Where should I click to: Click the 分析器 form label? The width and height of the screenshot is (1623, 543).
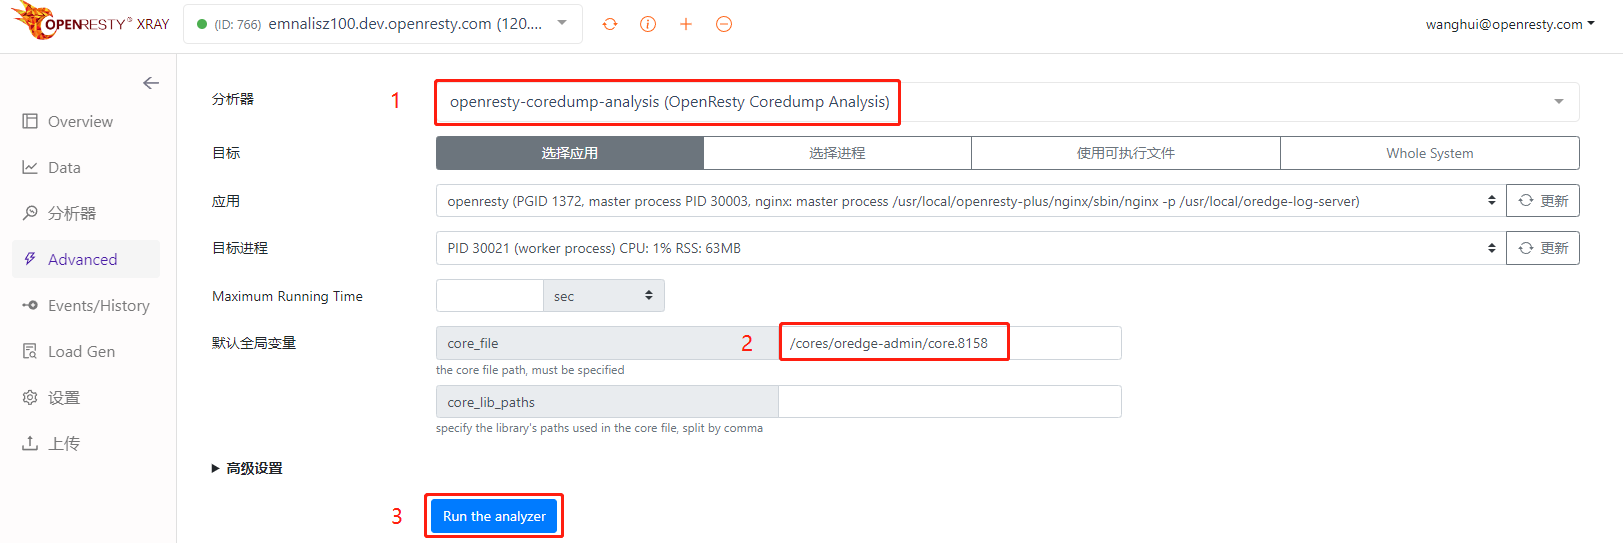(x=233, y=99)
